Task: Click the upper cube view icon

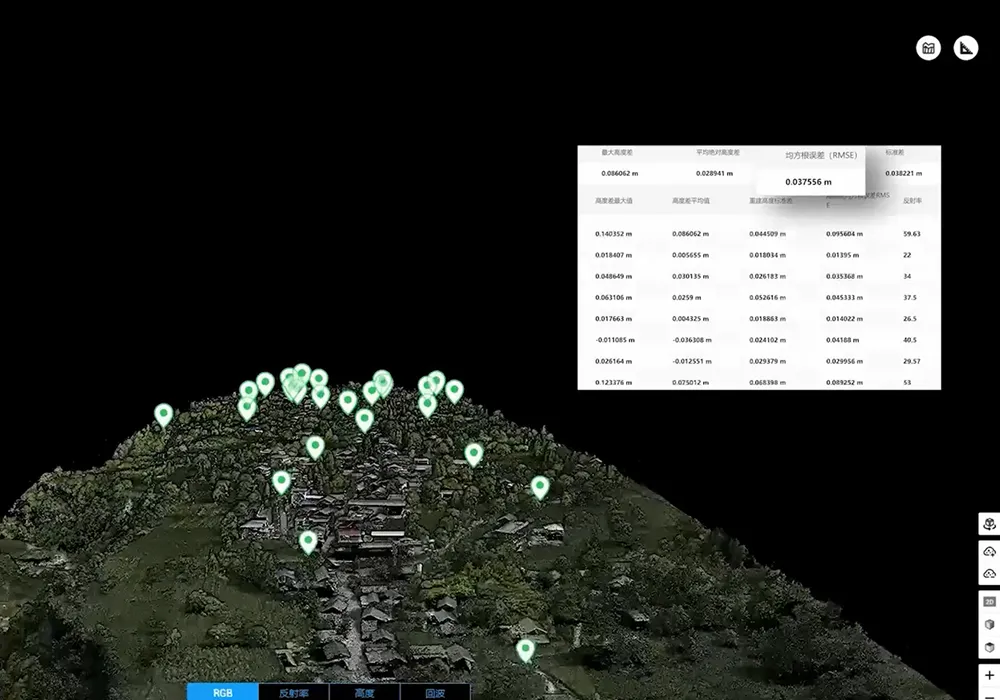Action: (989, 624)
